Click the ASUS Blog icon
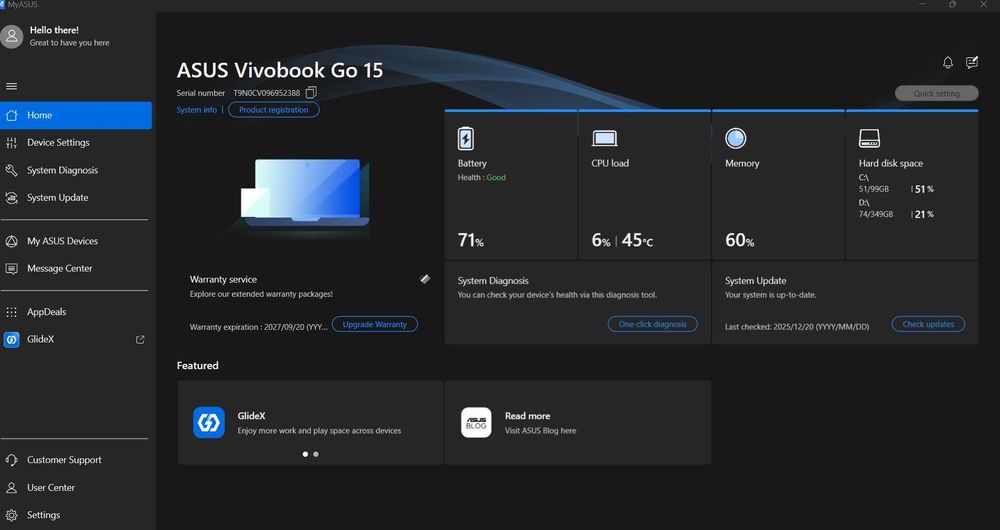The image size is (1000, 530). (x=476, y=422)
